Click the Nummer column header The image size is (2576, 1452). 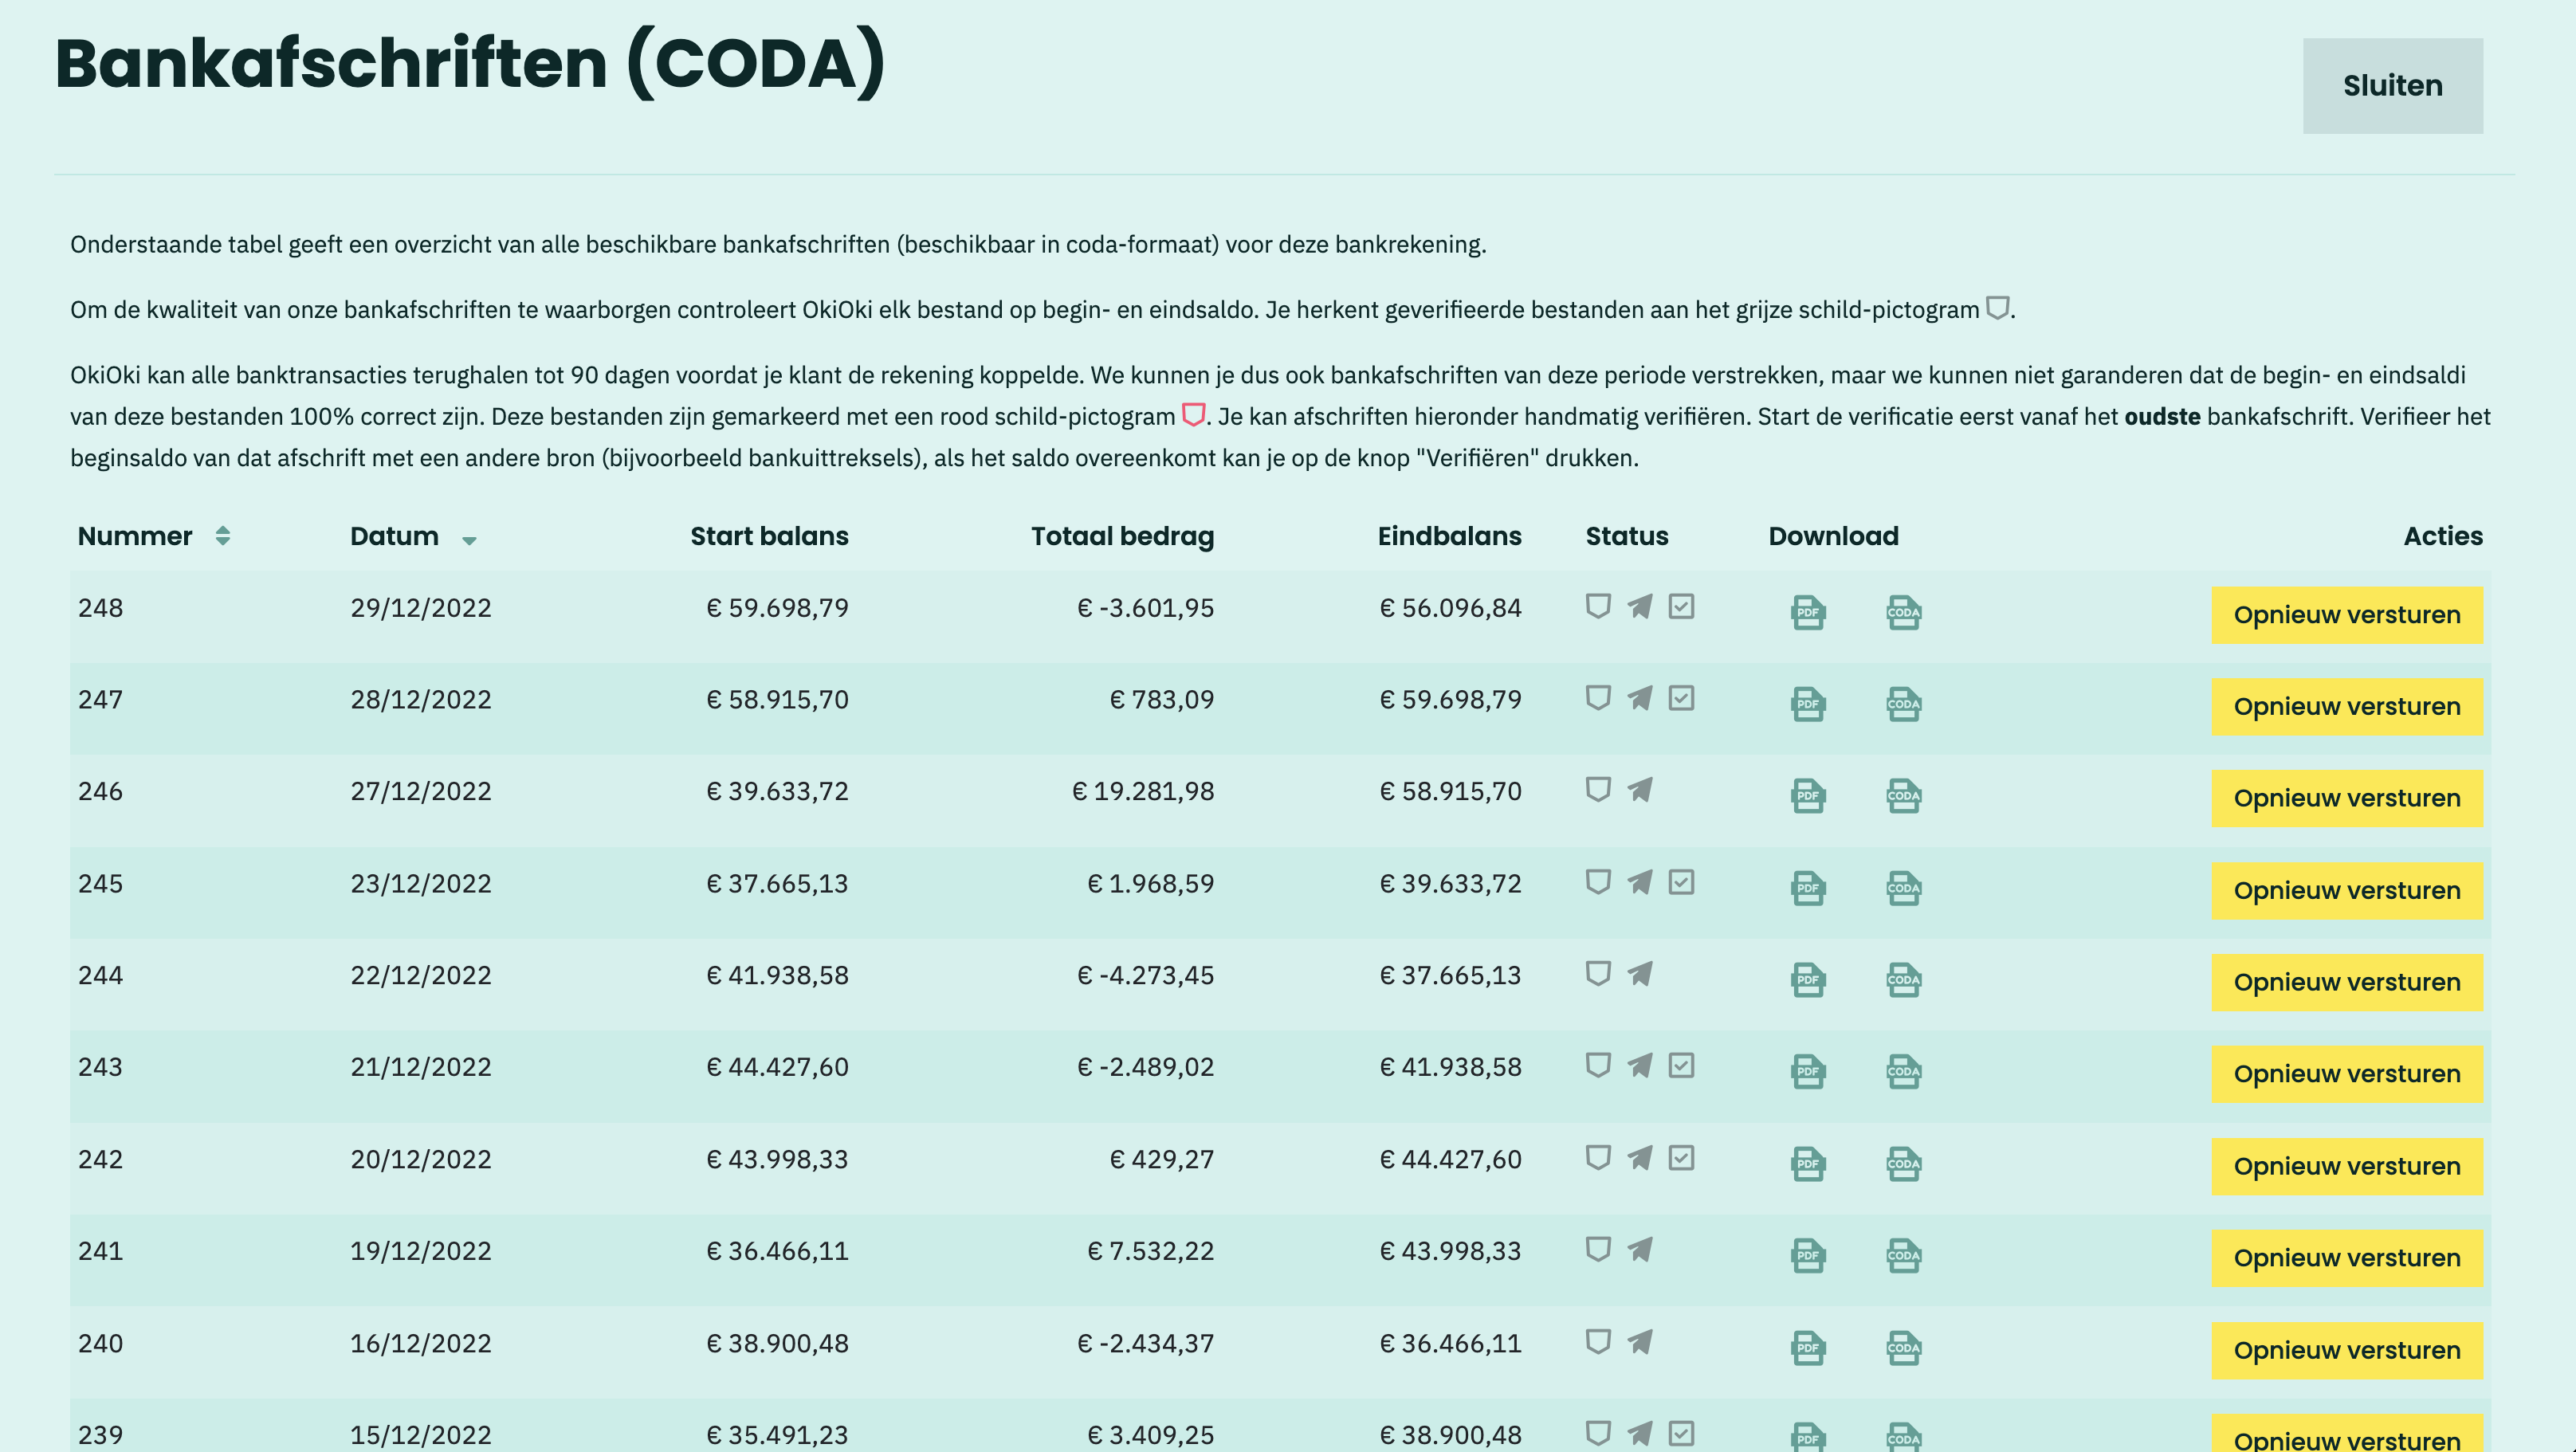(x=135, y=536)
